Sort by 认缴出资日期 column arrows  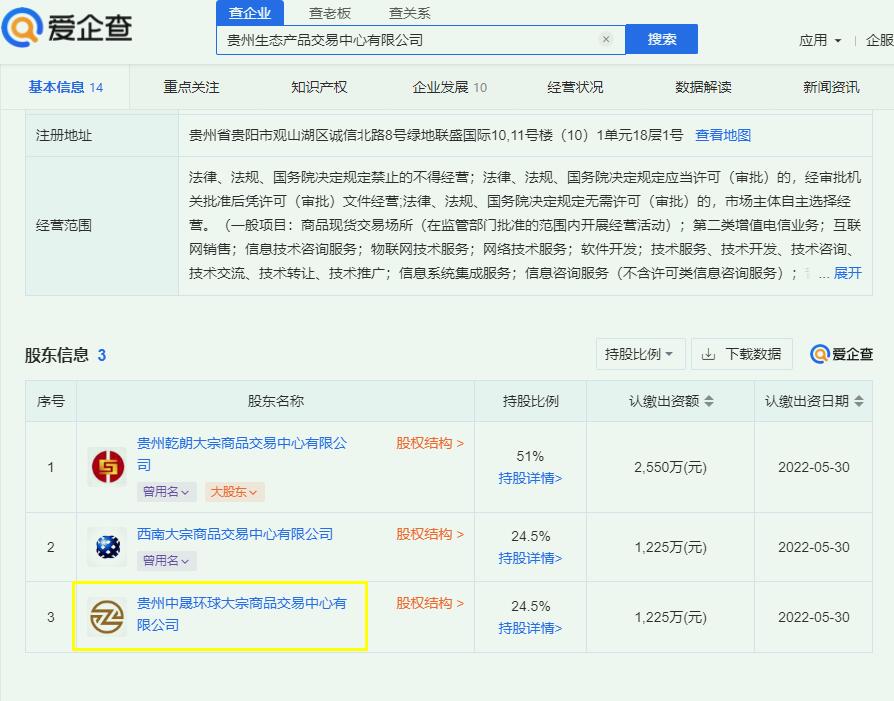(x=859, y=401)
